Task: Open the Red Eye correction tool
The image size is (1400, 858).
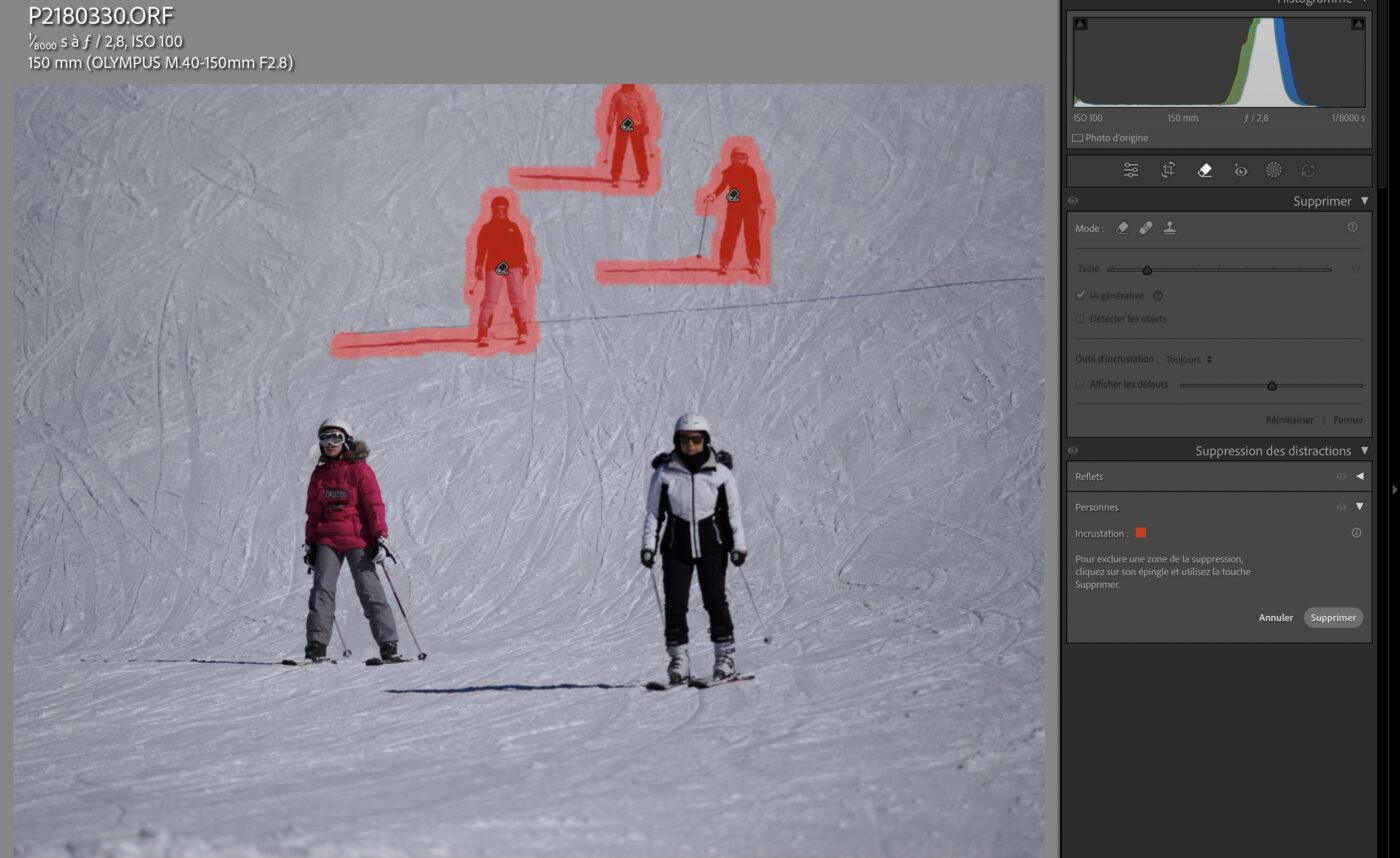Action: coord(1240,170)
